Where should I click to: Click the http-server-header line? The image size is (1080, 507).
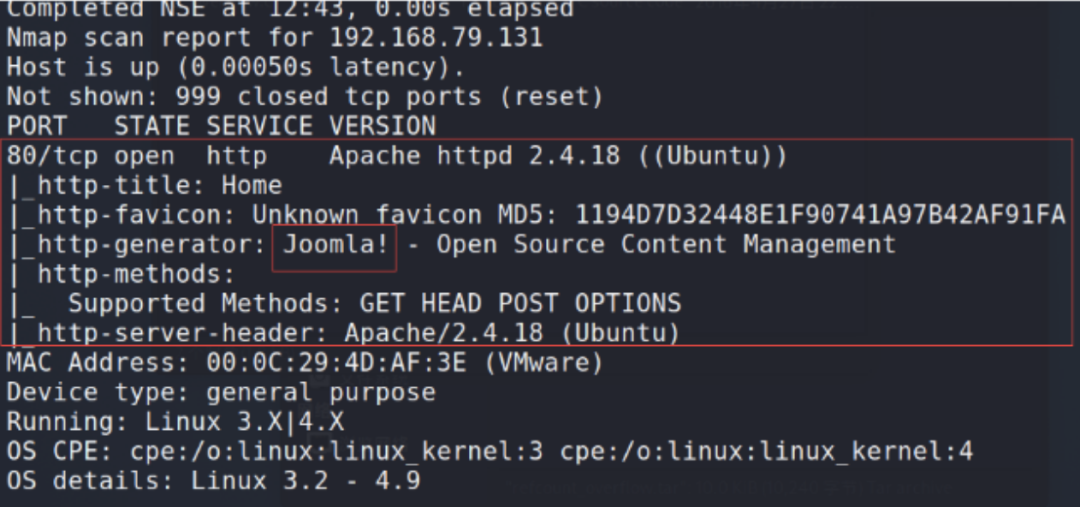pos(344,333)
